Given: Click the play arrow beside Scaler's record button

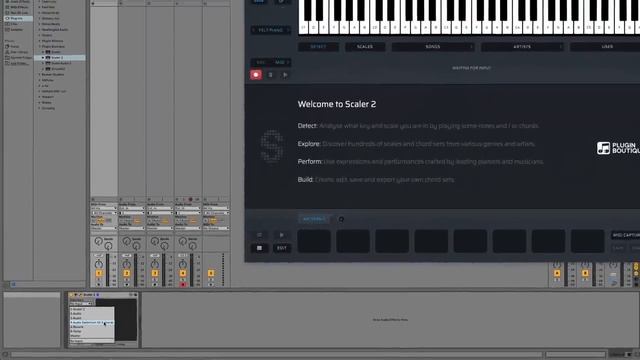Looking at the screenshot, I should pos(285,75).
